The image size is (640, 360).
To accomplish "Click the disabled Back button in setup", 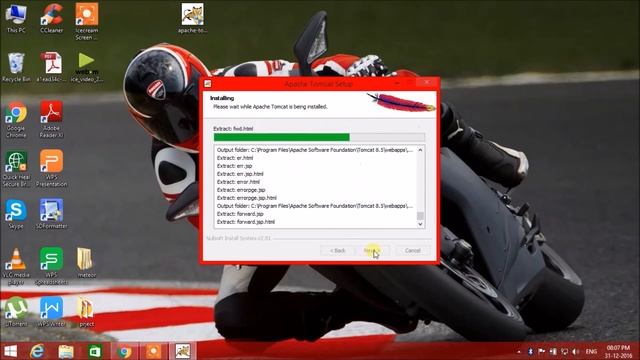I will (x=338, y=250).
